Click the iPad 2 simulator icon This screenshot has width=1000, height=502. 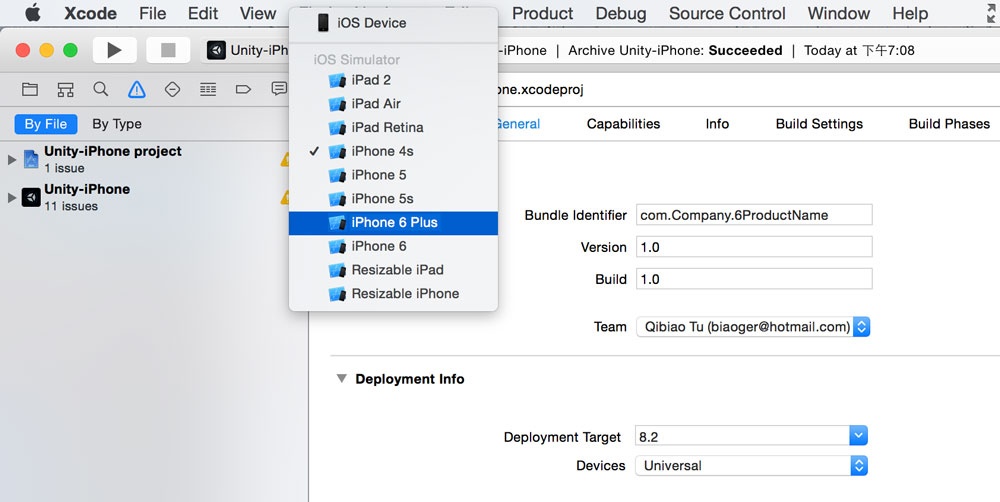(337, 80)
